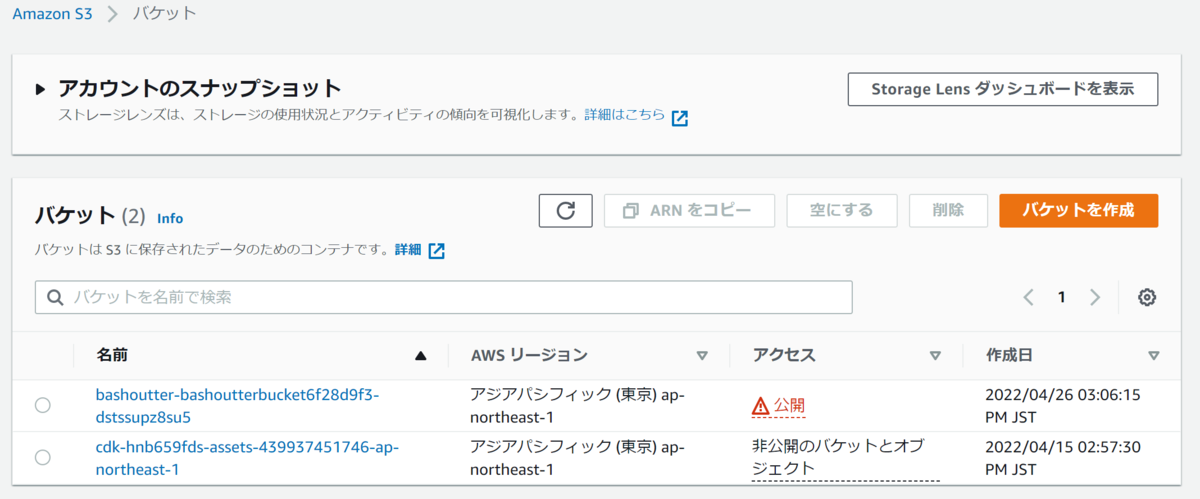Select page number 1 in pagination

pos(1062,297)
